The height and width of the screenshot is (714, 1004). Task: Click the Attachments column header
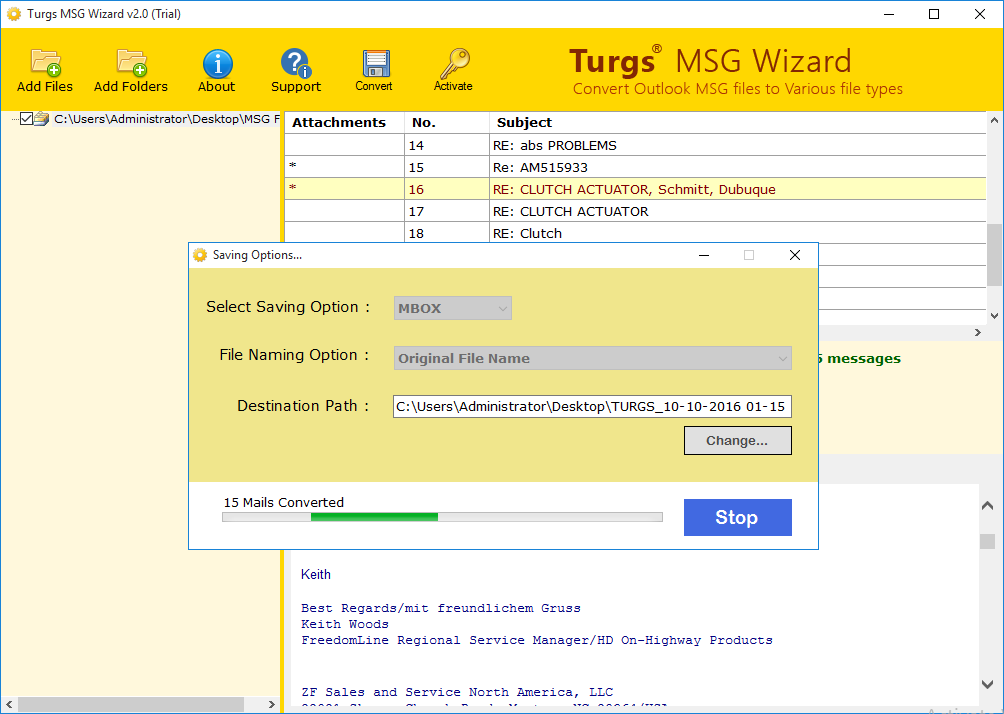tap(344, 122)
